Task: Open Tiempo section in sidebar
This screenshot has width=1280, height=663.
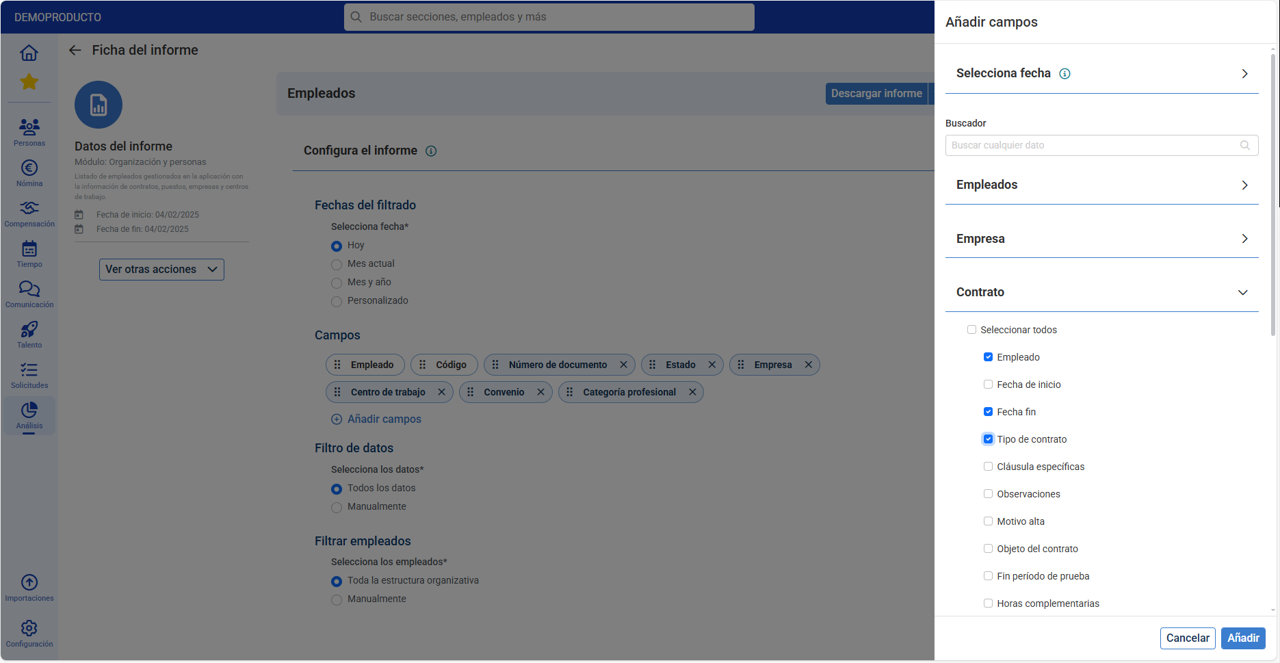Action: click(x=29, y=254)
